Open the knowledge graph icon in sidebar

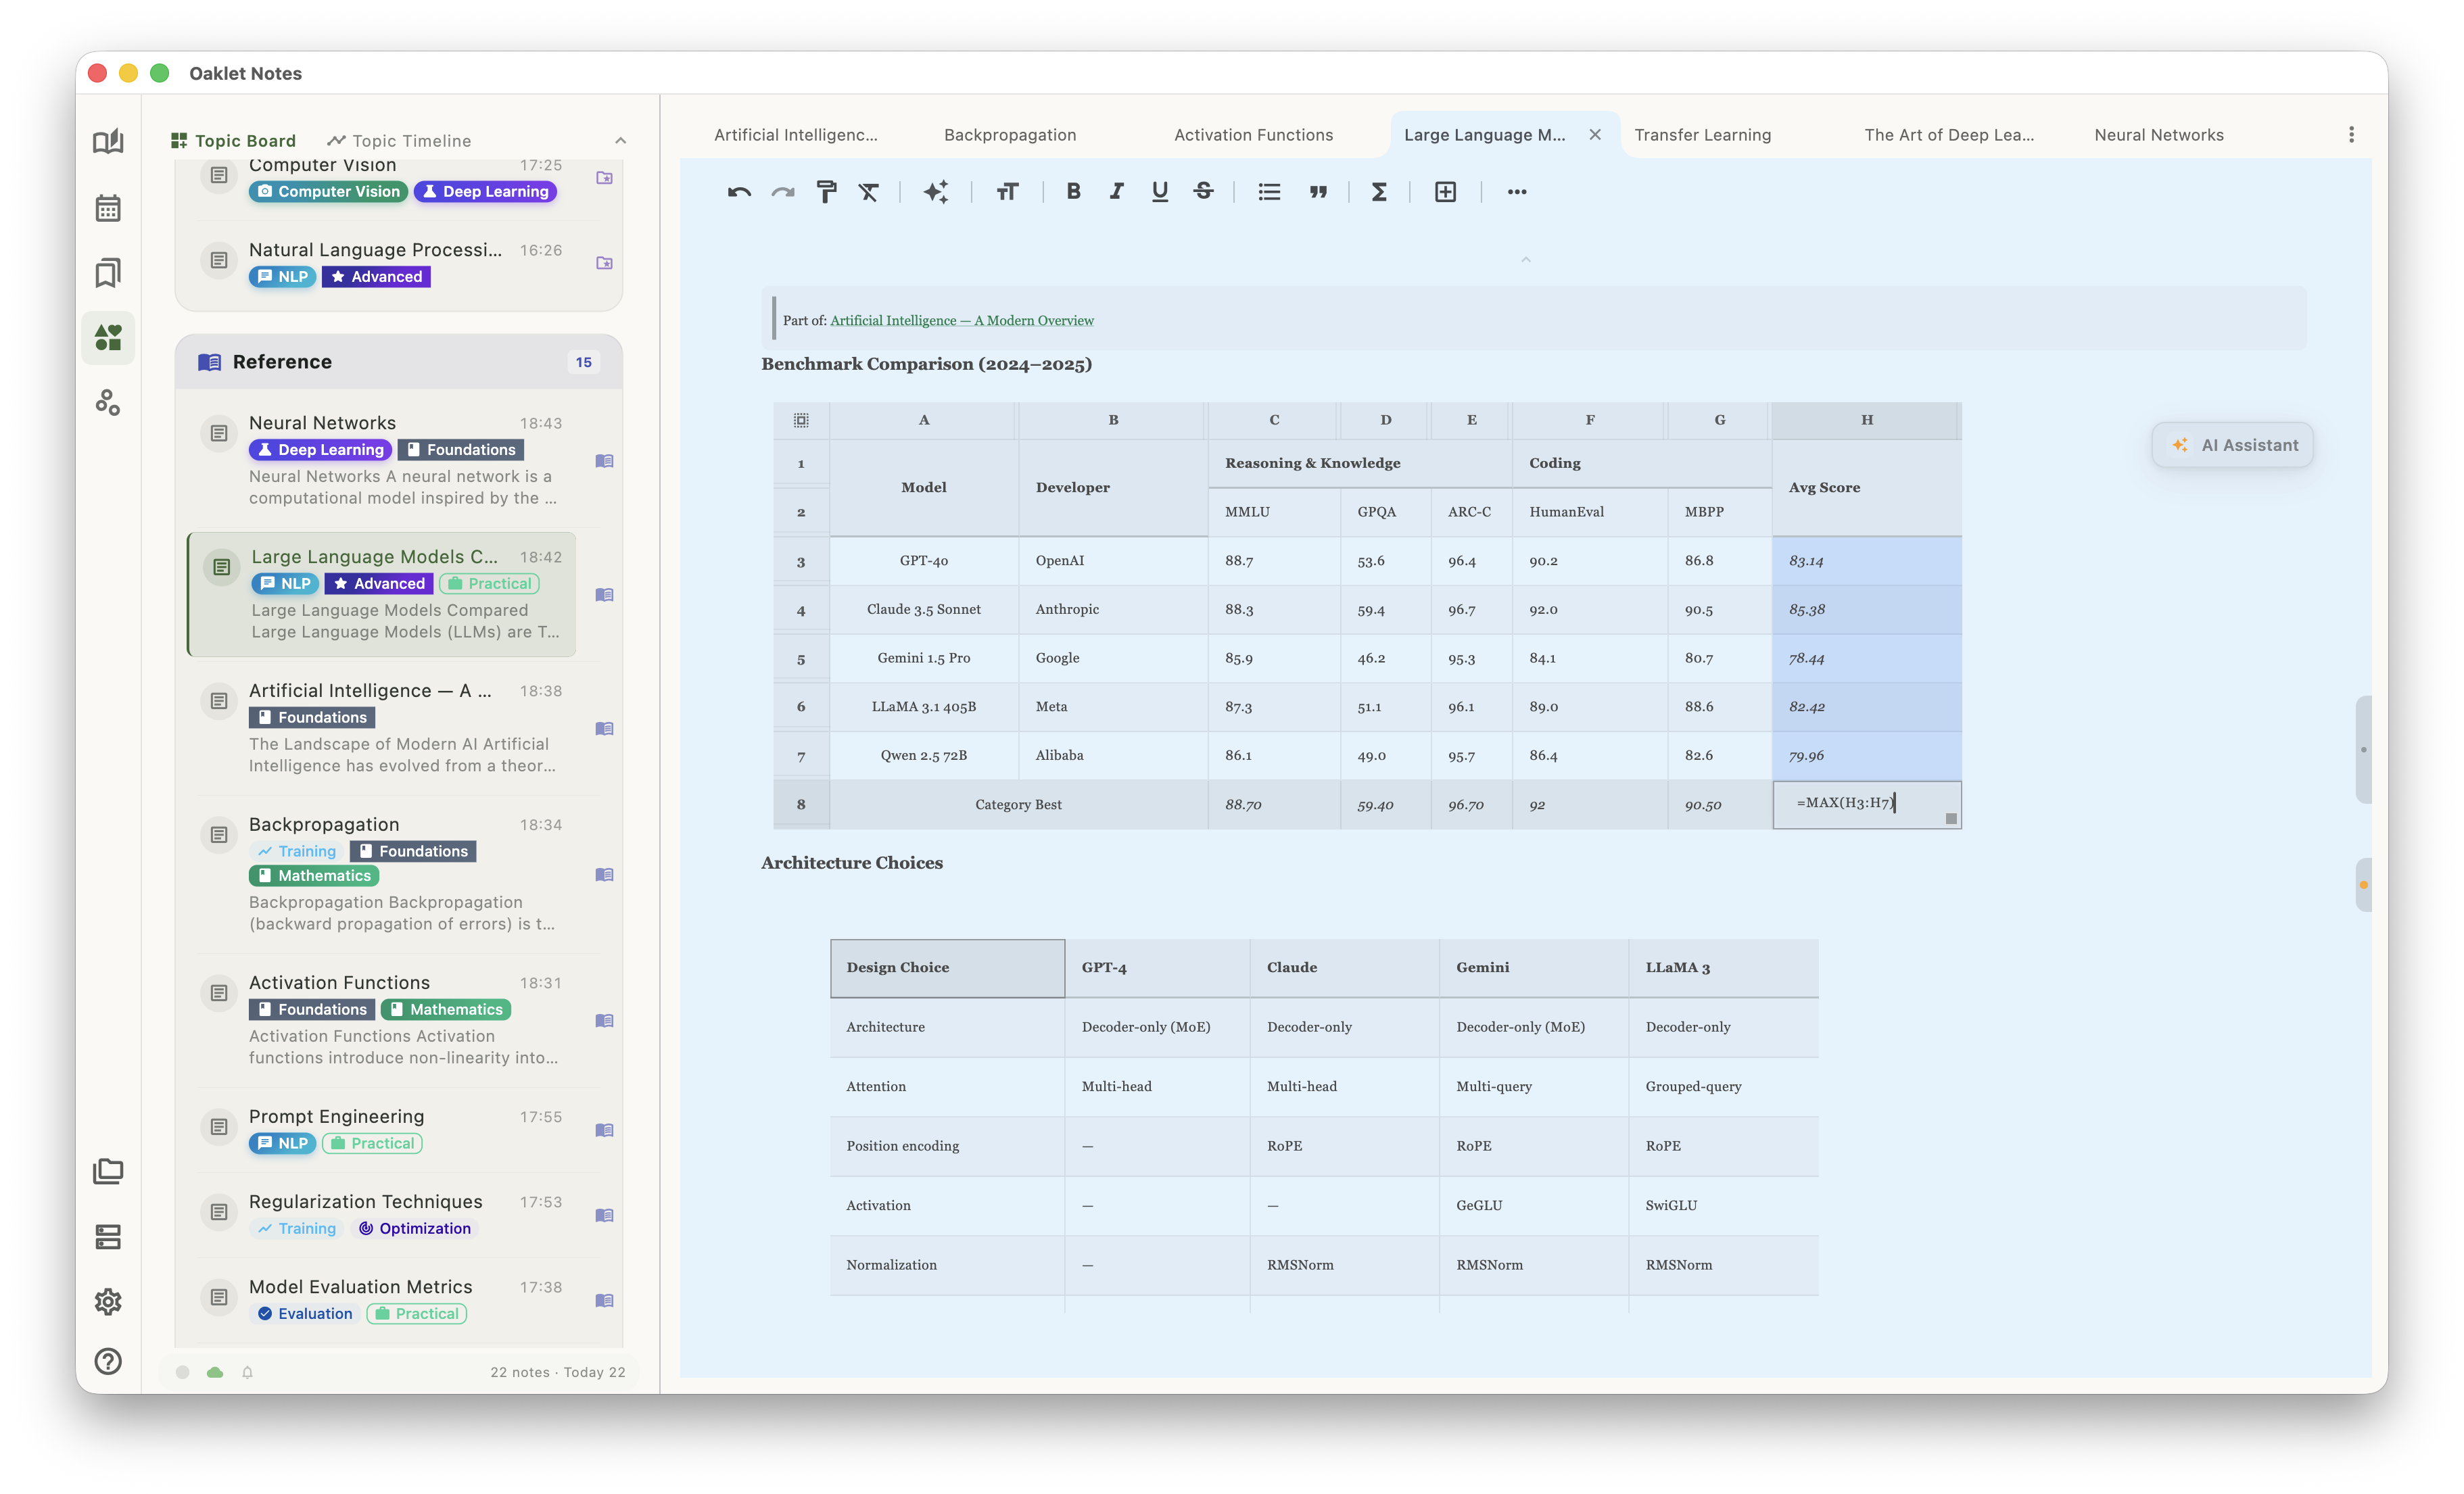[108, 403]
